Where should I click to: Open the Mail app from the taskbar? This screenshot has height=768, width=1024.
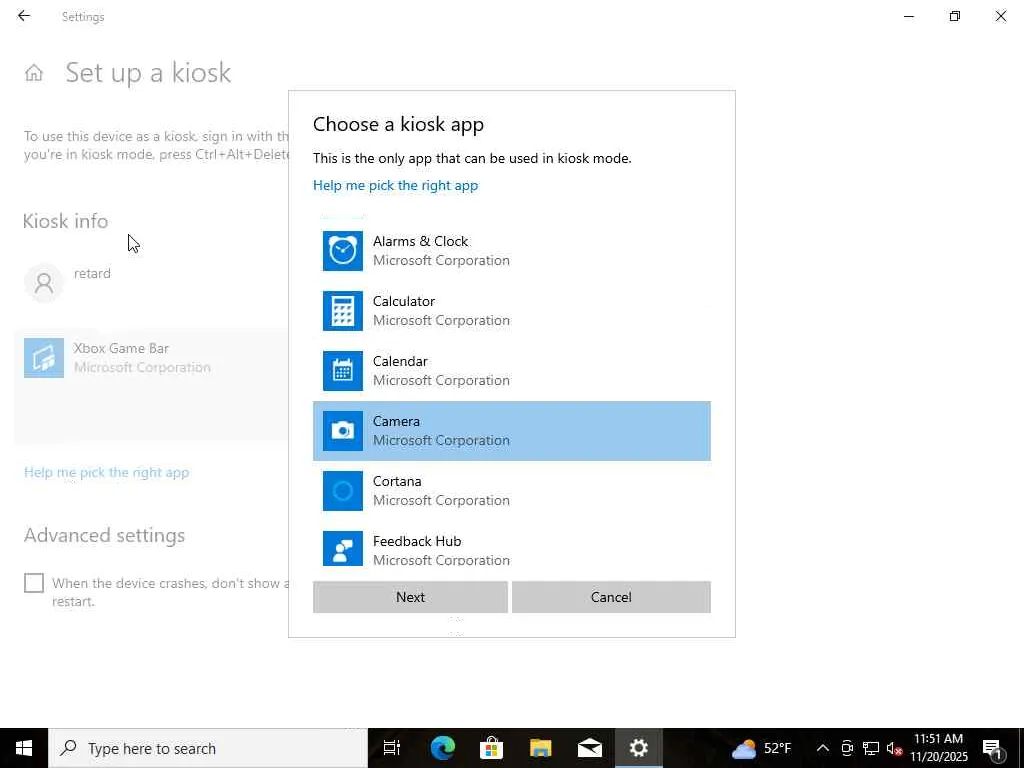590,748
